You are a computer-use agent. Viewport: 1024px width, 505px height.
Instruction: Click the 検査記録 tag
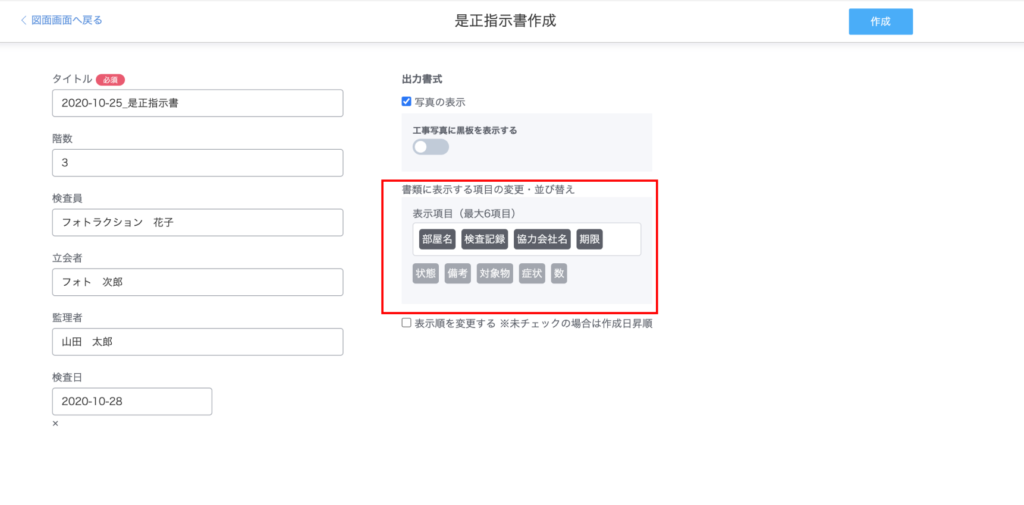484,240
